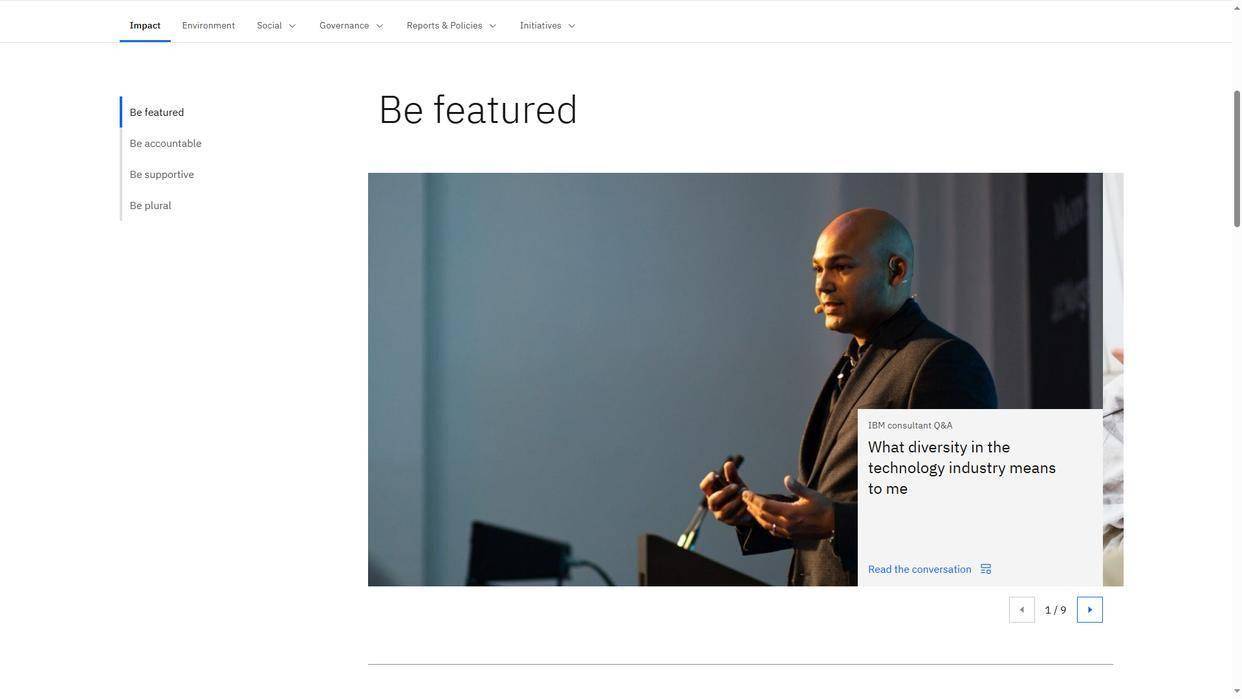Click the next slide arrow button
Image resolution: width=1242 pixels, height=699 pixels.
1089,610
